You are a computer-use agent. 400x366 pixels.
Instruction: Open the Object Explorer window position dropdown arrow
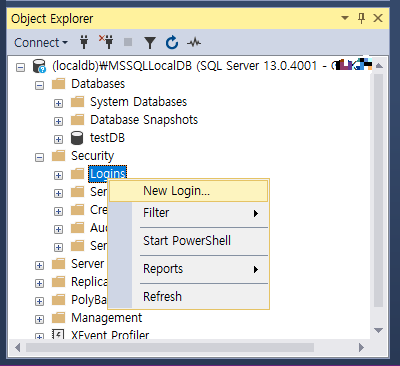(x=345, y=18)
